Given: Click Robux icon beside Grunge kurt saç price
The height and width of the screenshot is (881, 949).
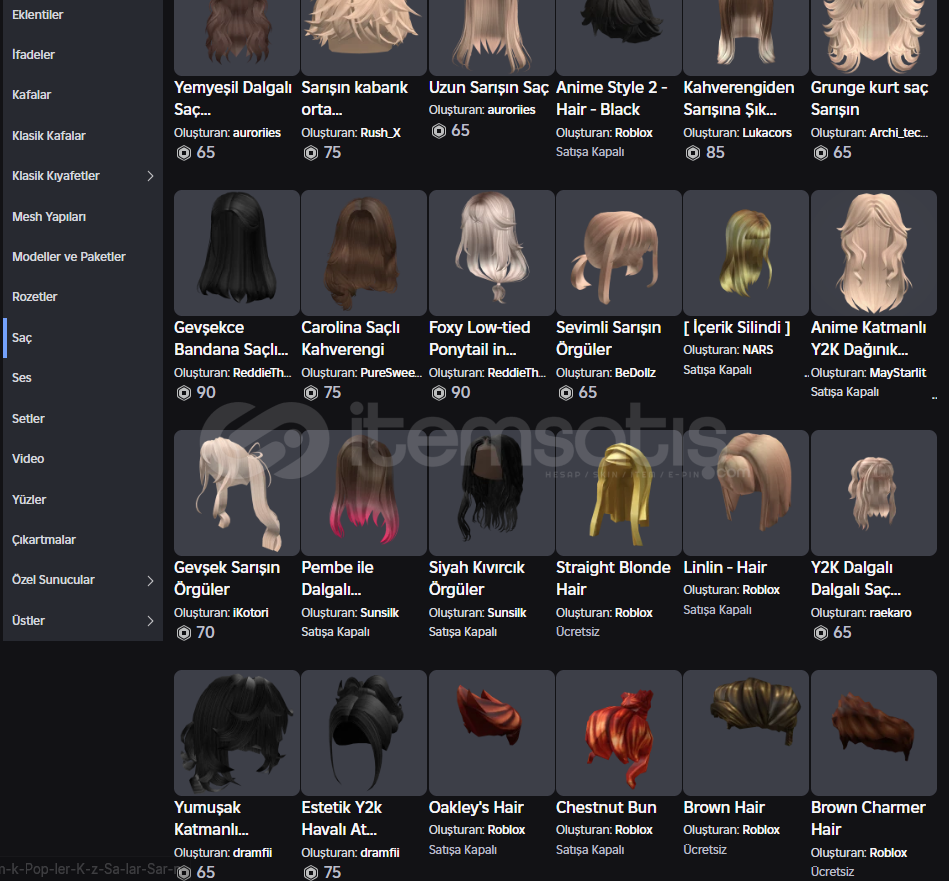Looking at the screenshot, I should pyautogui.click(x=820, y=153).
